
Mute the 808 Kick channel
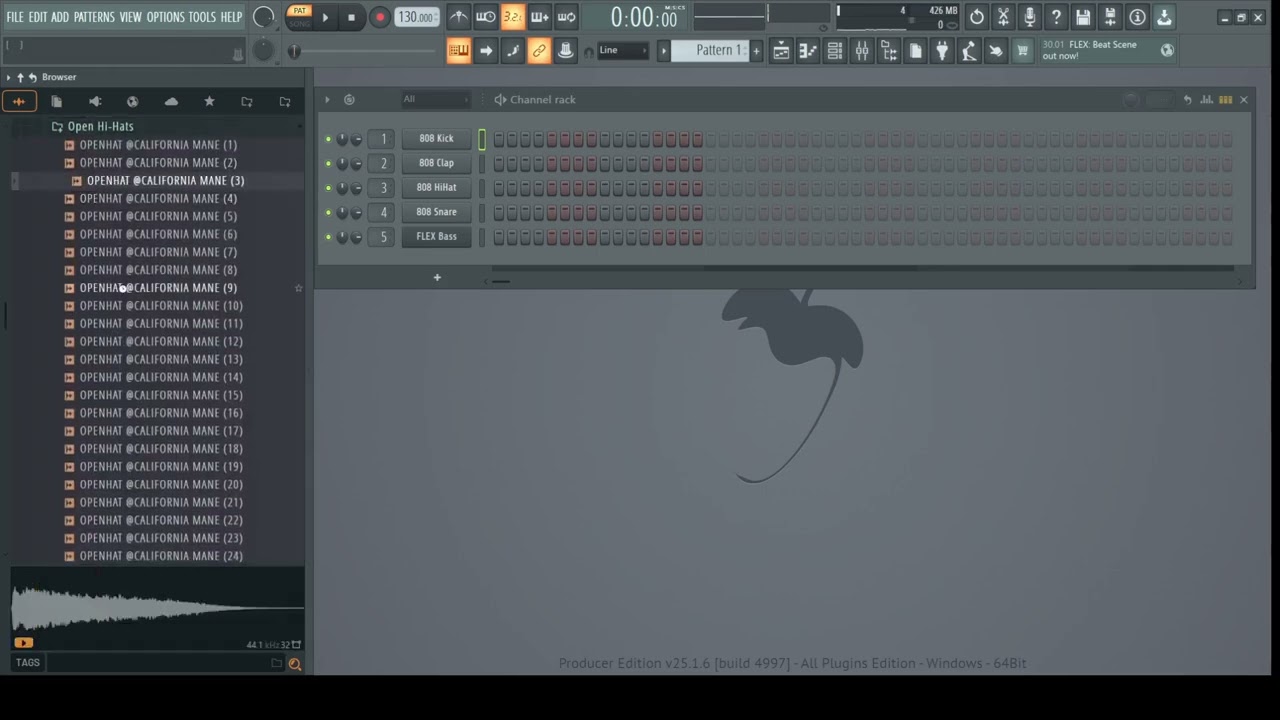point(328,139)
